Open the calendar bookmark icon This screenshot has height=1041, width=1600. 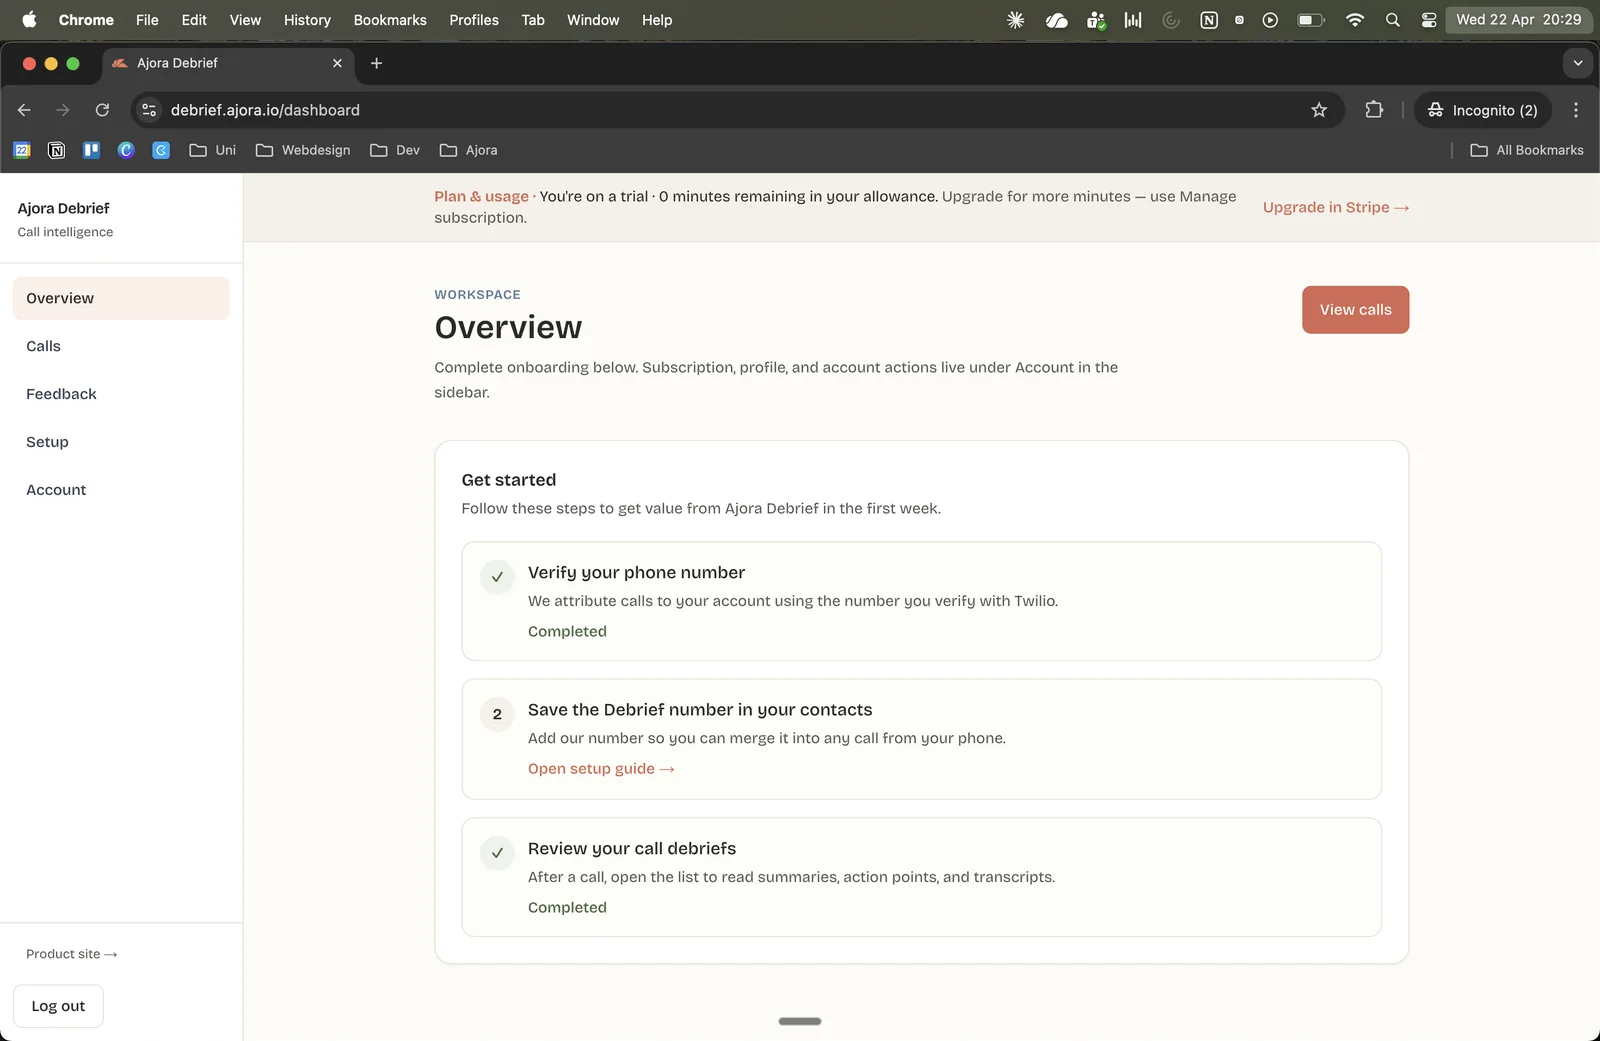[x=22, y=150]
